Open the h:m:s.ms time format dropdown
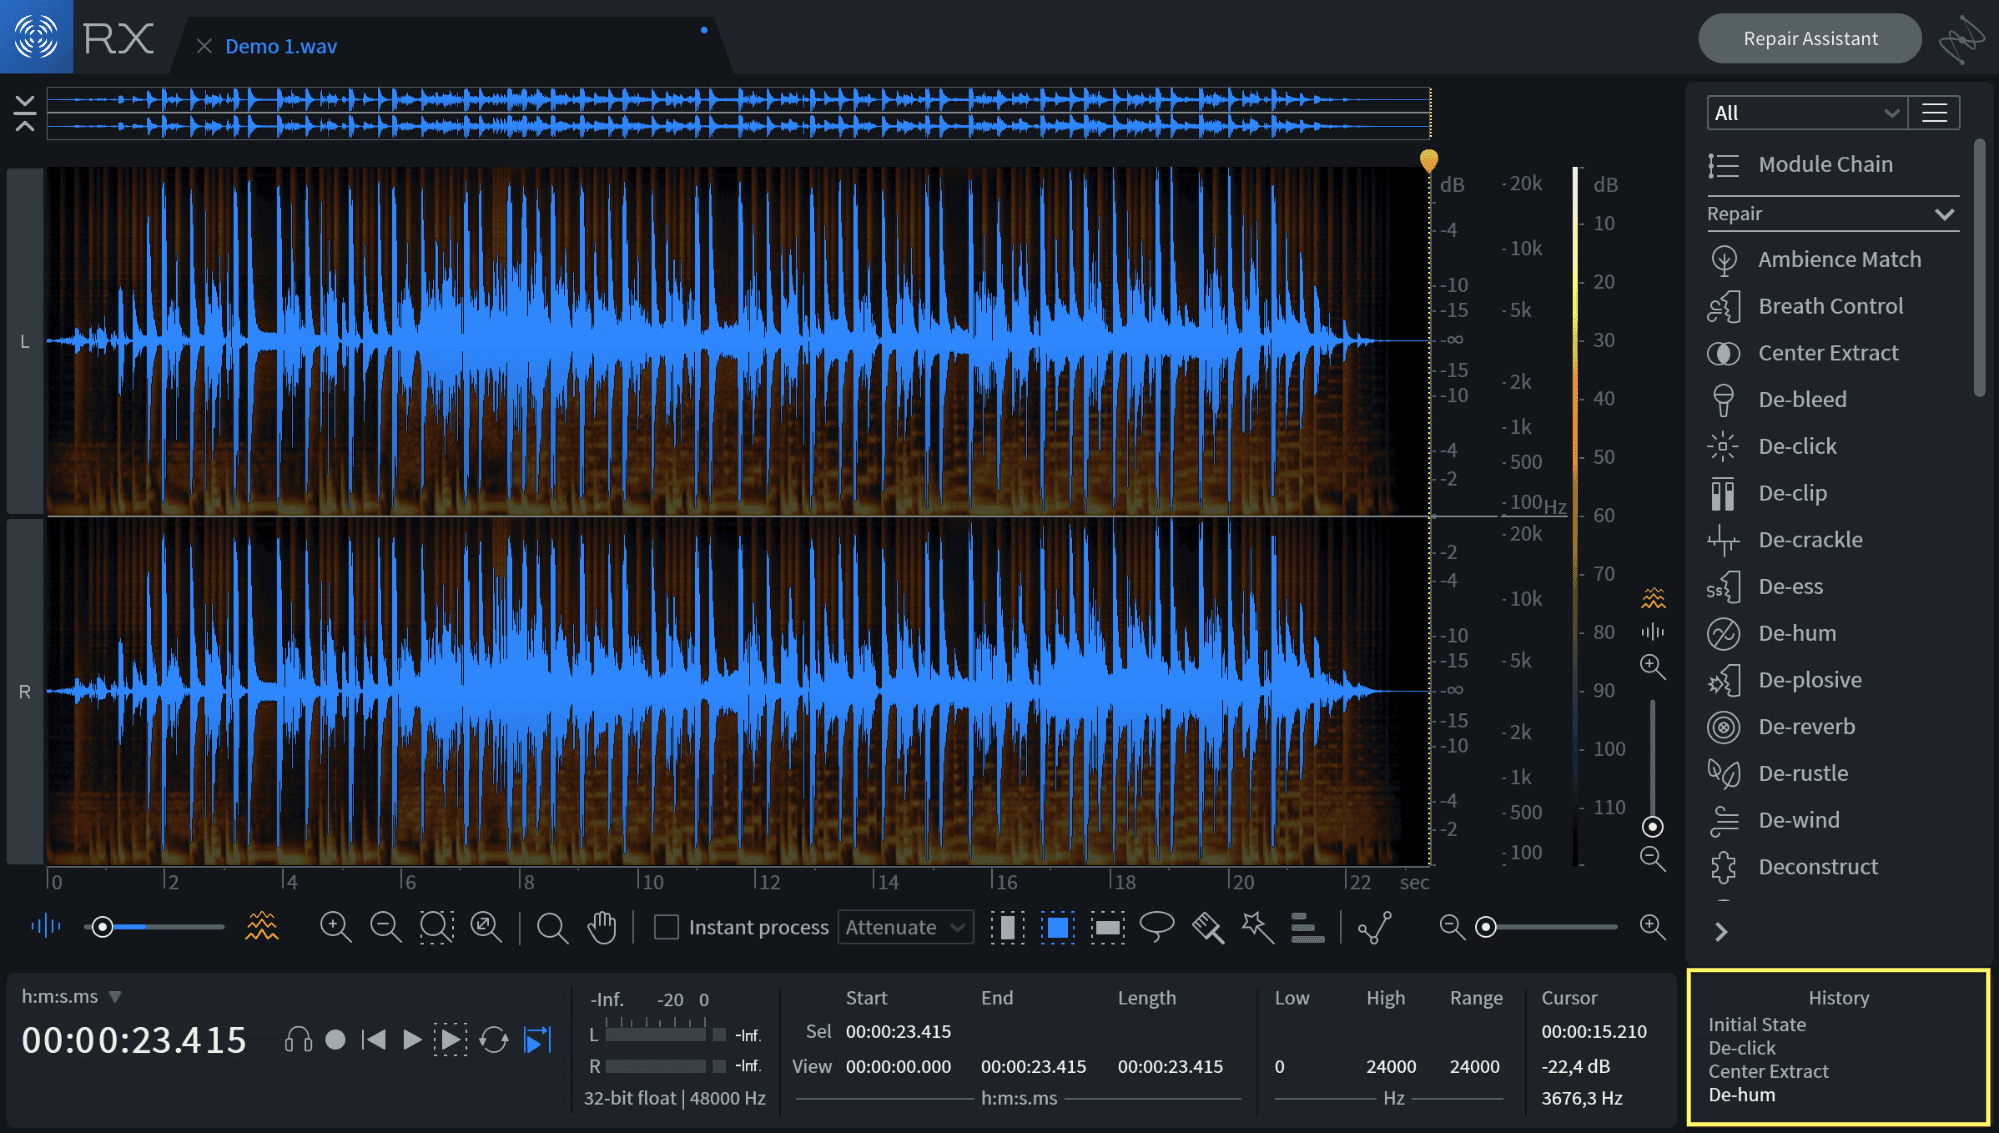 pos(72,997)
